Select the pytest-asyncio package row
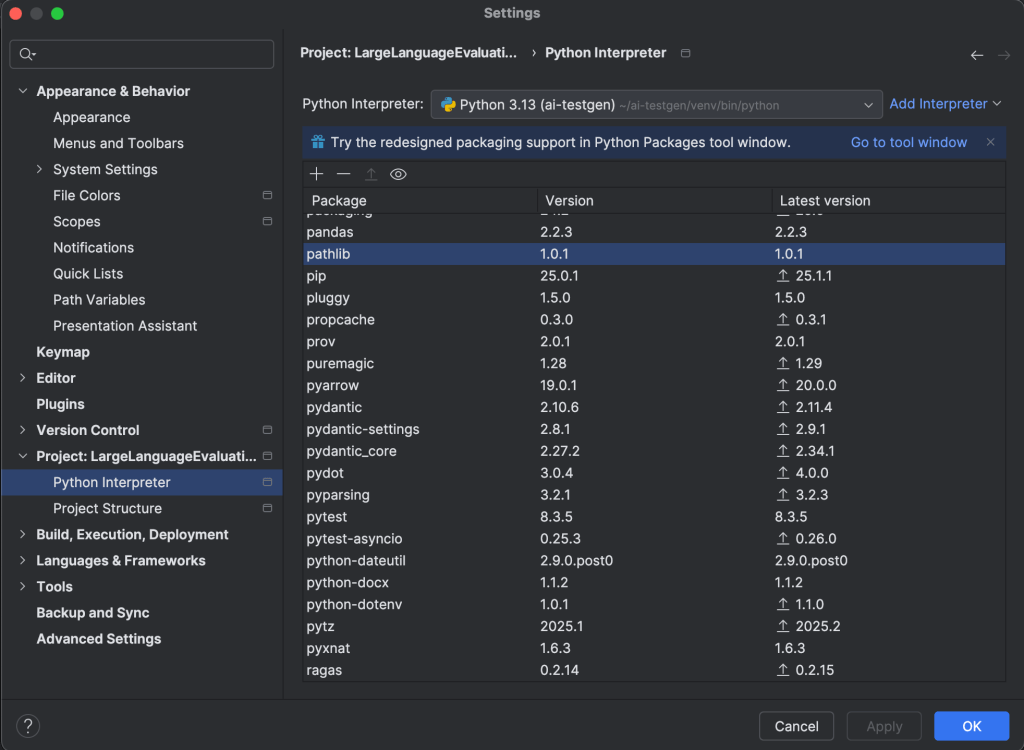 click(x=654, y=539)
